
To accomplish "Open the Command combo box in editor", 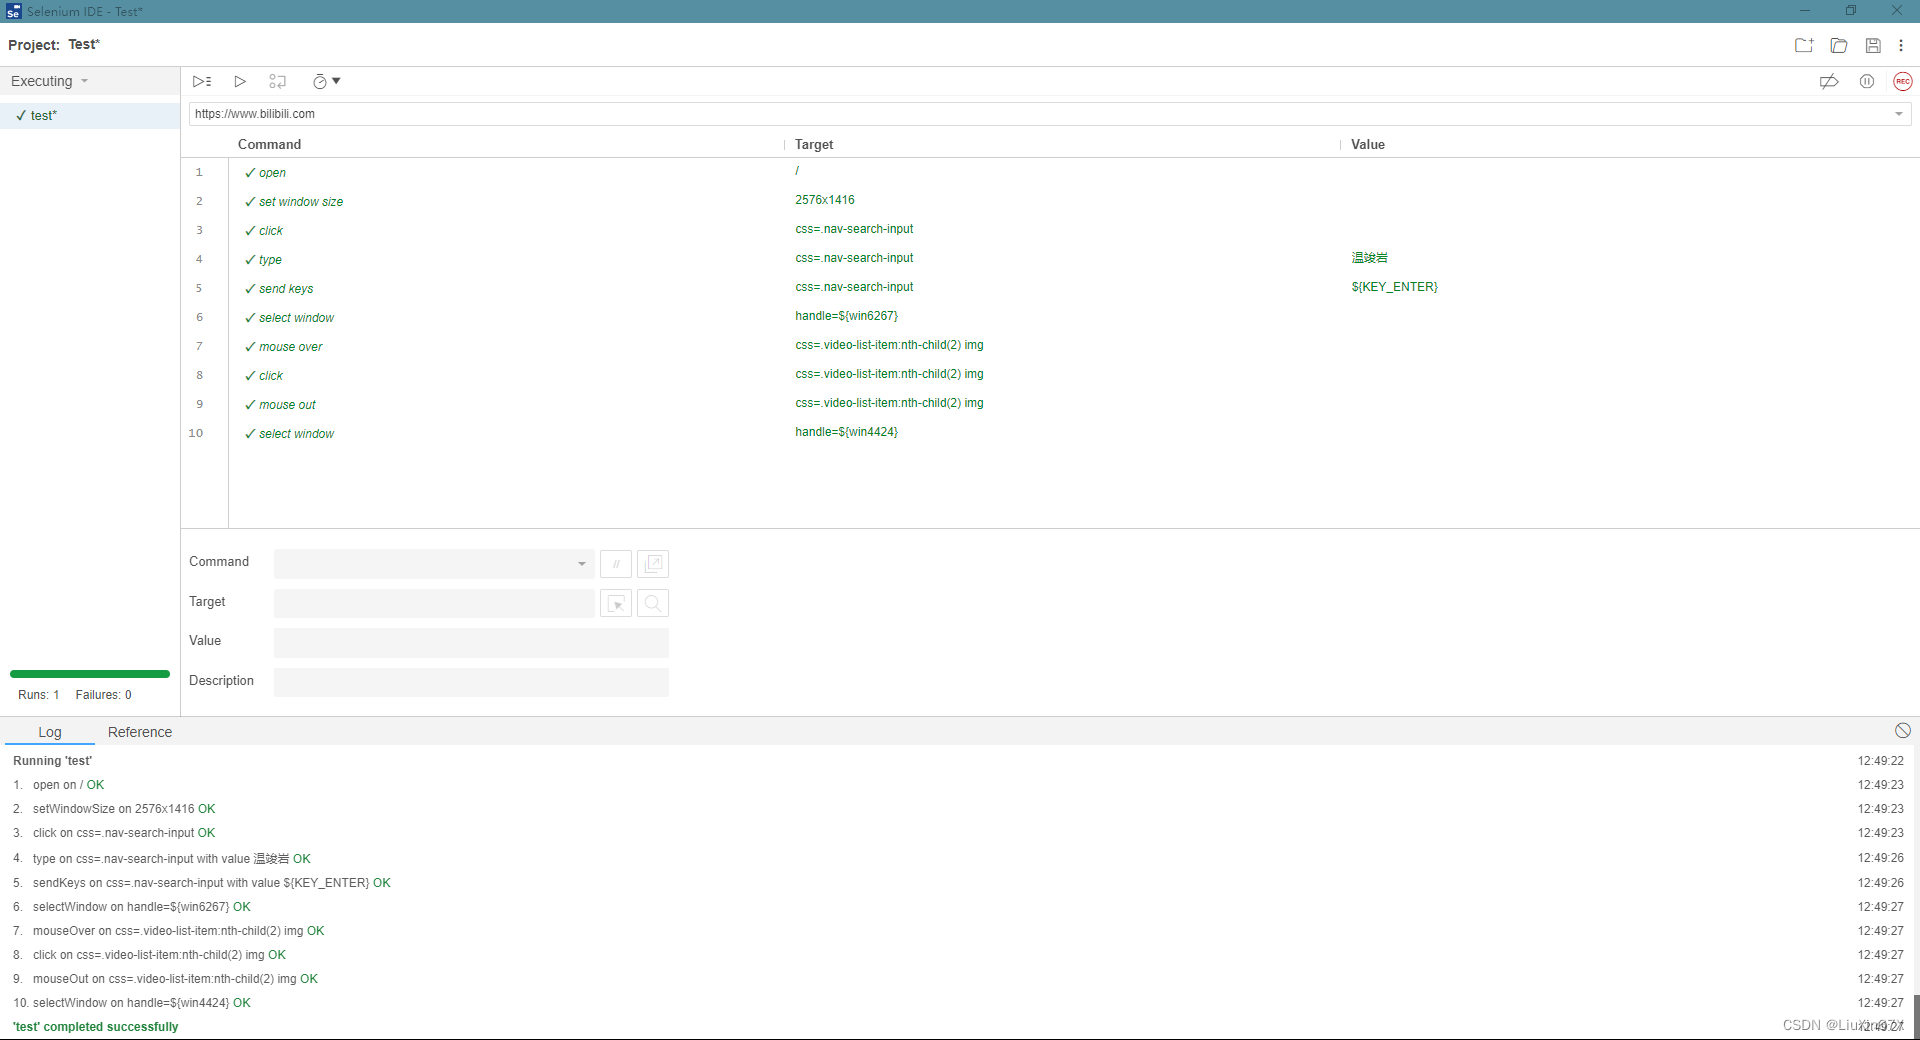I will 434,564.
